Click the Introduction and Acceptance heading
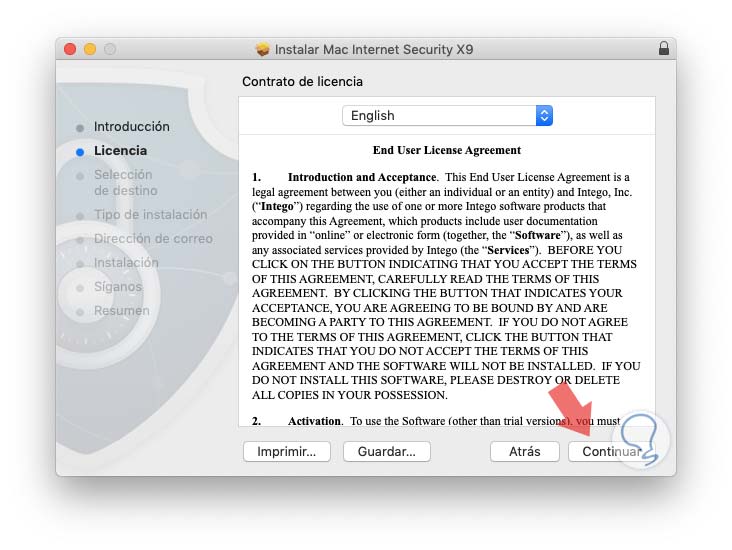 coord(362,177)
